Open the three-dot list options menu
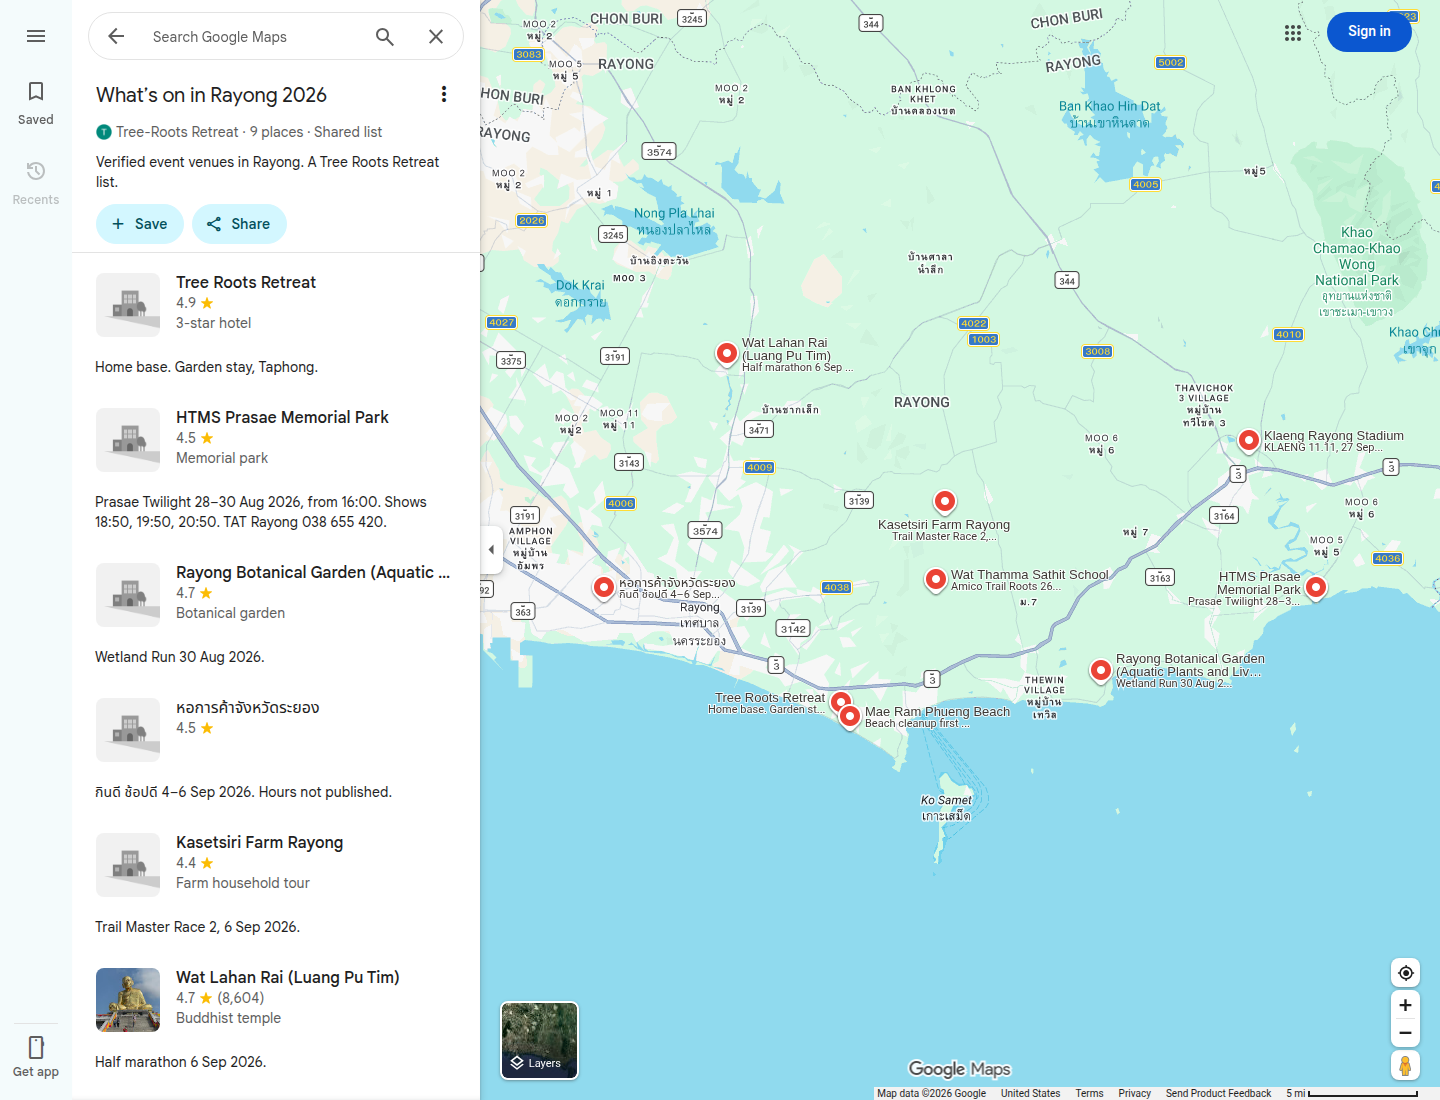This screenshot has height=1100, width=1440. pyautogui.click(x=443, y=94)
